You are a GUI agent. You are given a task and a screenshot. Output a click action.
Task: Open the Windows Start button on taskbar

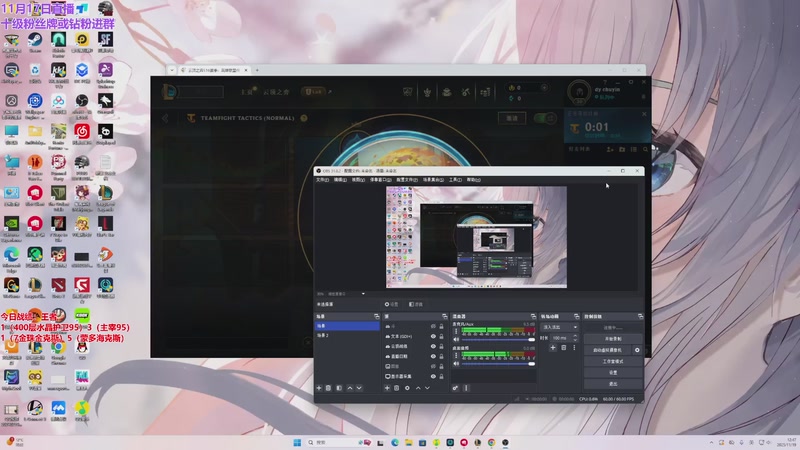pyautogui.click(x=297, y=442)
